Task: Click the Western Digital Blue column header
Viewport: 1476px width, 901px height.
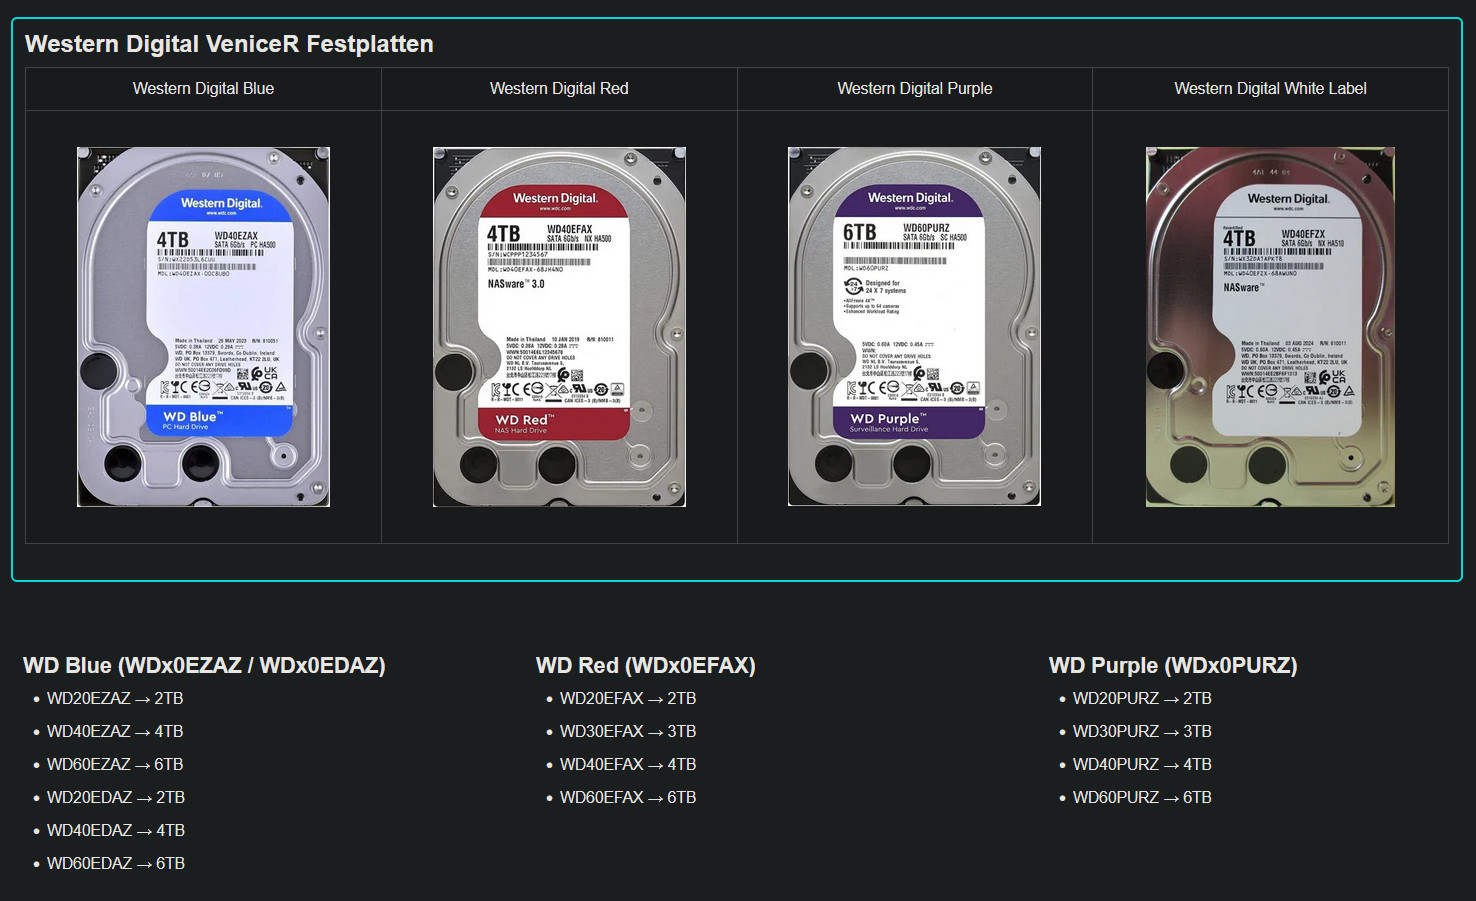Action: click(203, 89)
